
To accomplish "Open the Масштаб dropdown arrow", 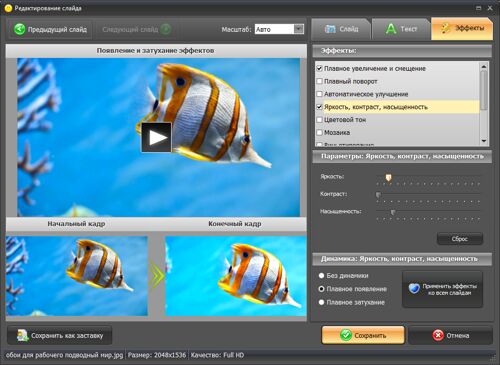I will pyautogui.click(x=299, y=29).
